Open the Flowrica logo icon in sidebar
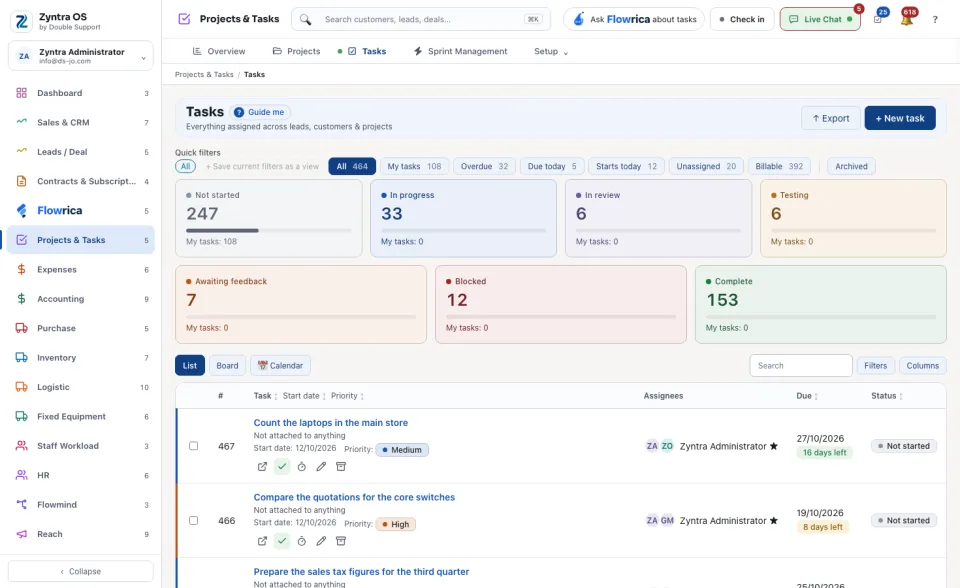Viewport: 960px width, 588px height. pos(21,211)
